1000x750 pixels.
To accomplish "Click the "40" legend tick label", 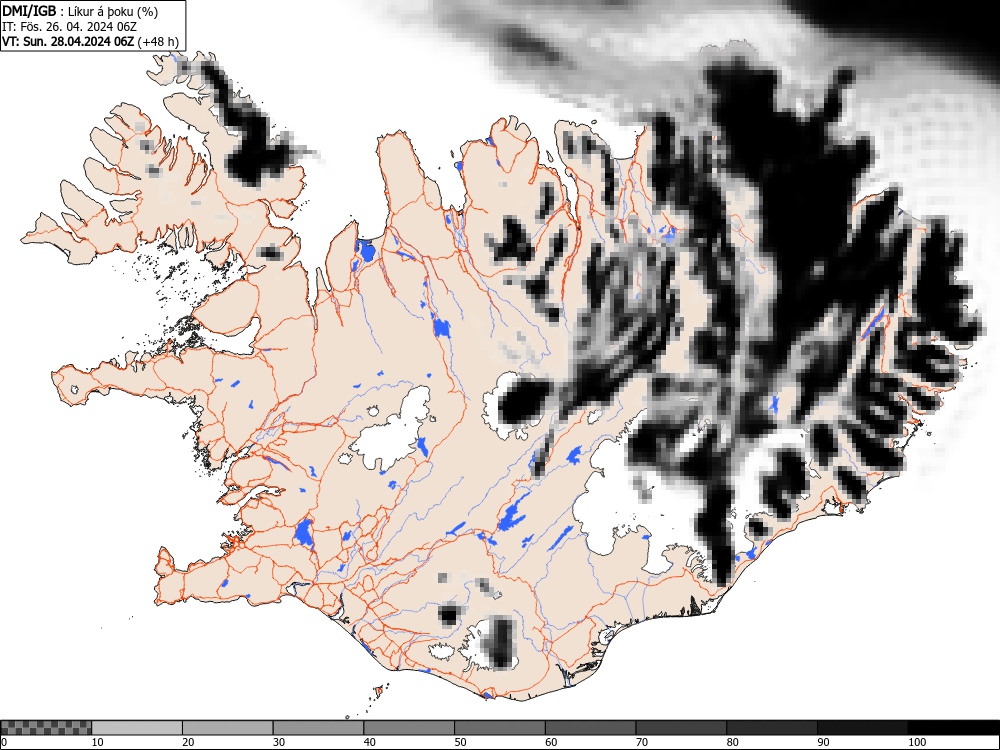I will pyautogui.click(x=369, y=742).
